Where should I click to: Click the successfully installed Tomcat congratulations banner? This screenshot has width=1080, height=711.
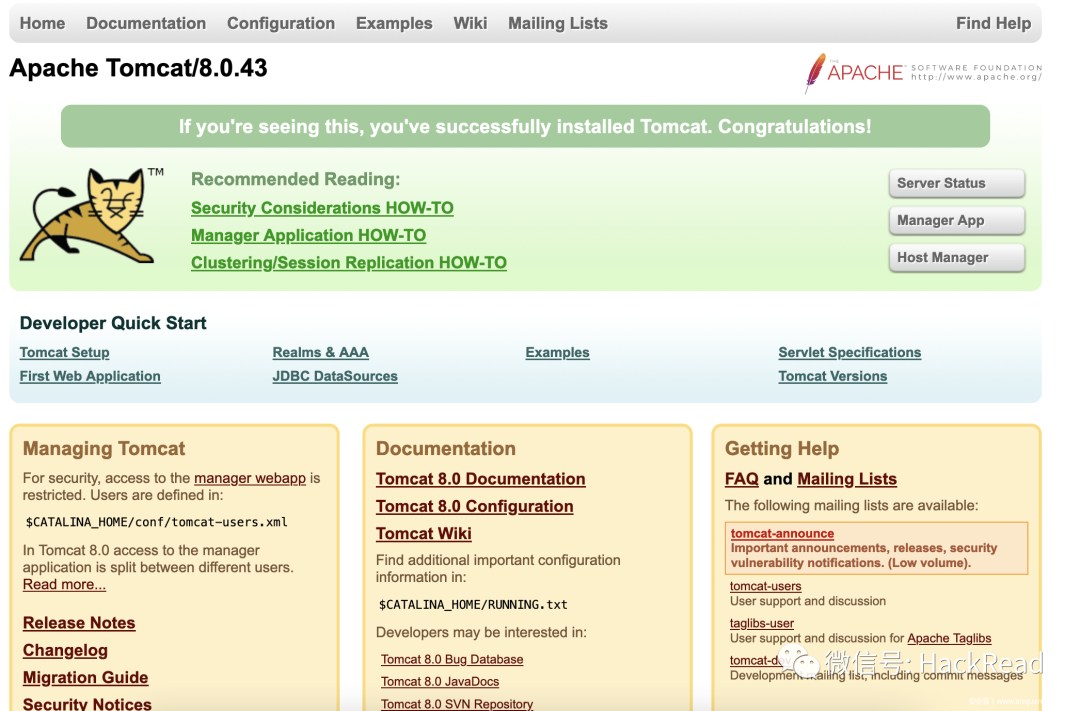coord(526,126)
